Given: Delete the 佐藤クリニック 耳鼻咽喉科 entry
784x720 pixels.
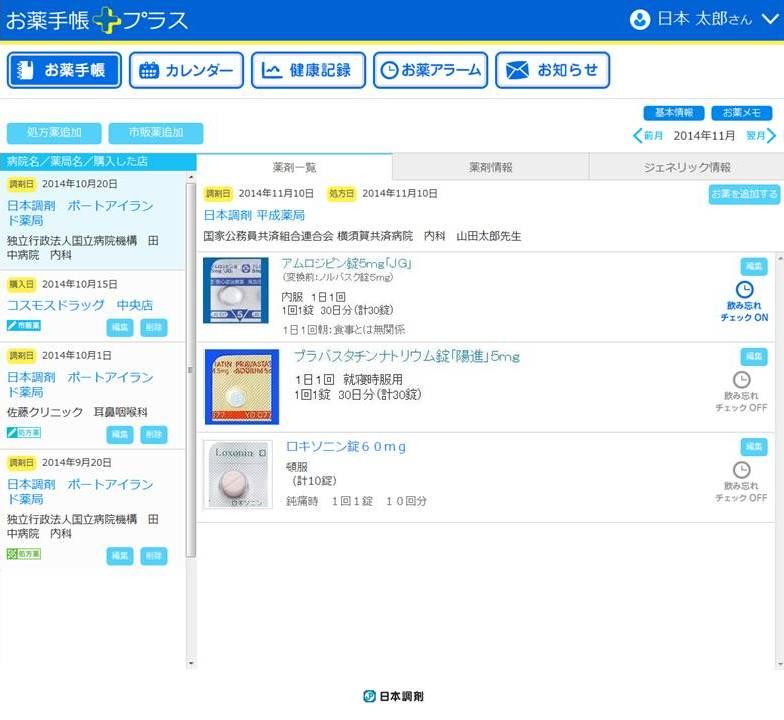Looking at the screenshot, I should [x=154, y=434].
